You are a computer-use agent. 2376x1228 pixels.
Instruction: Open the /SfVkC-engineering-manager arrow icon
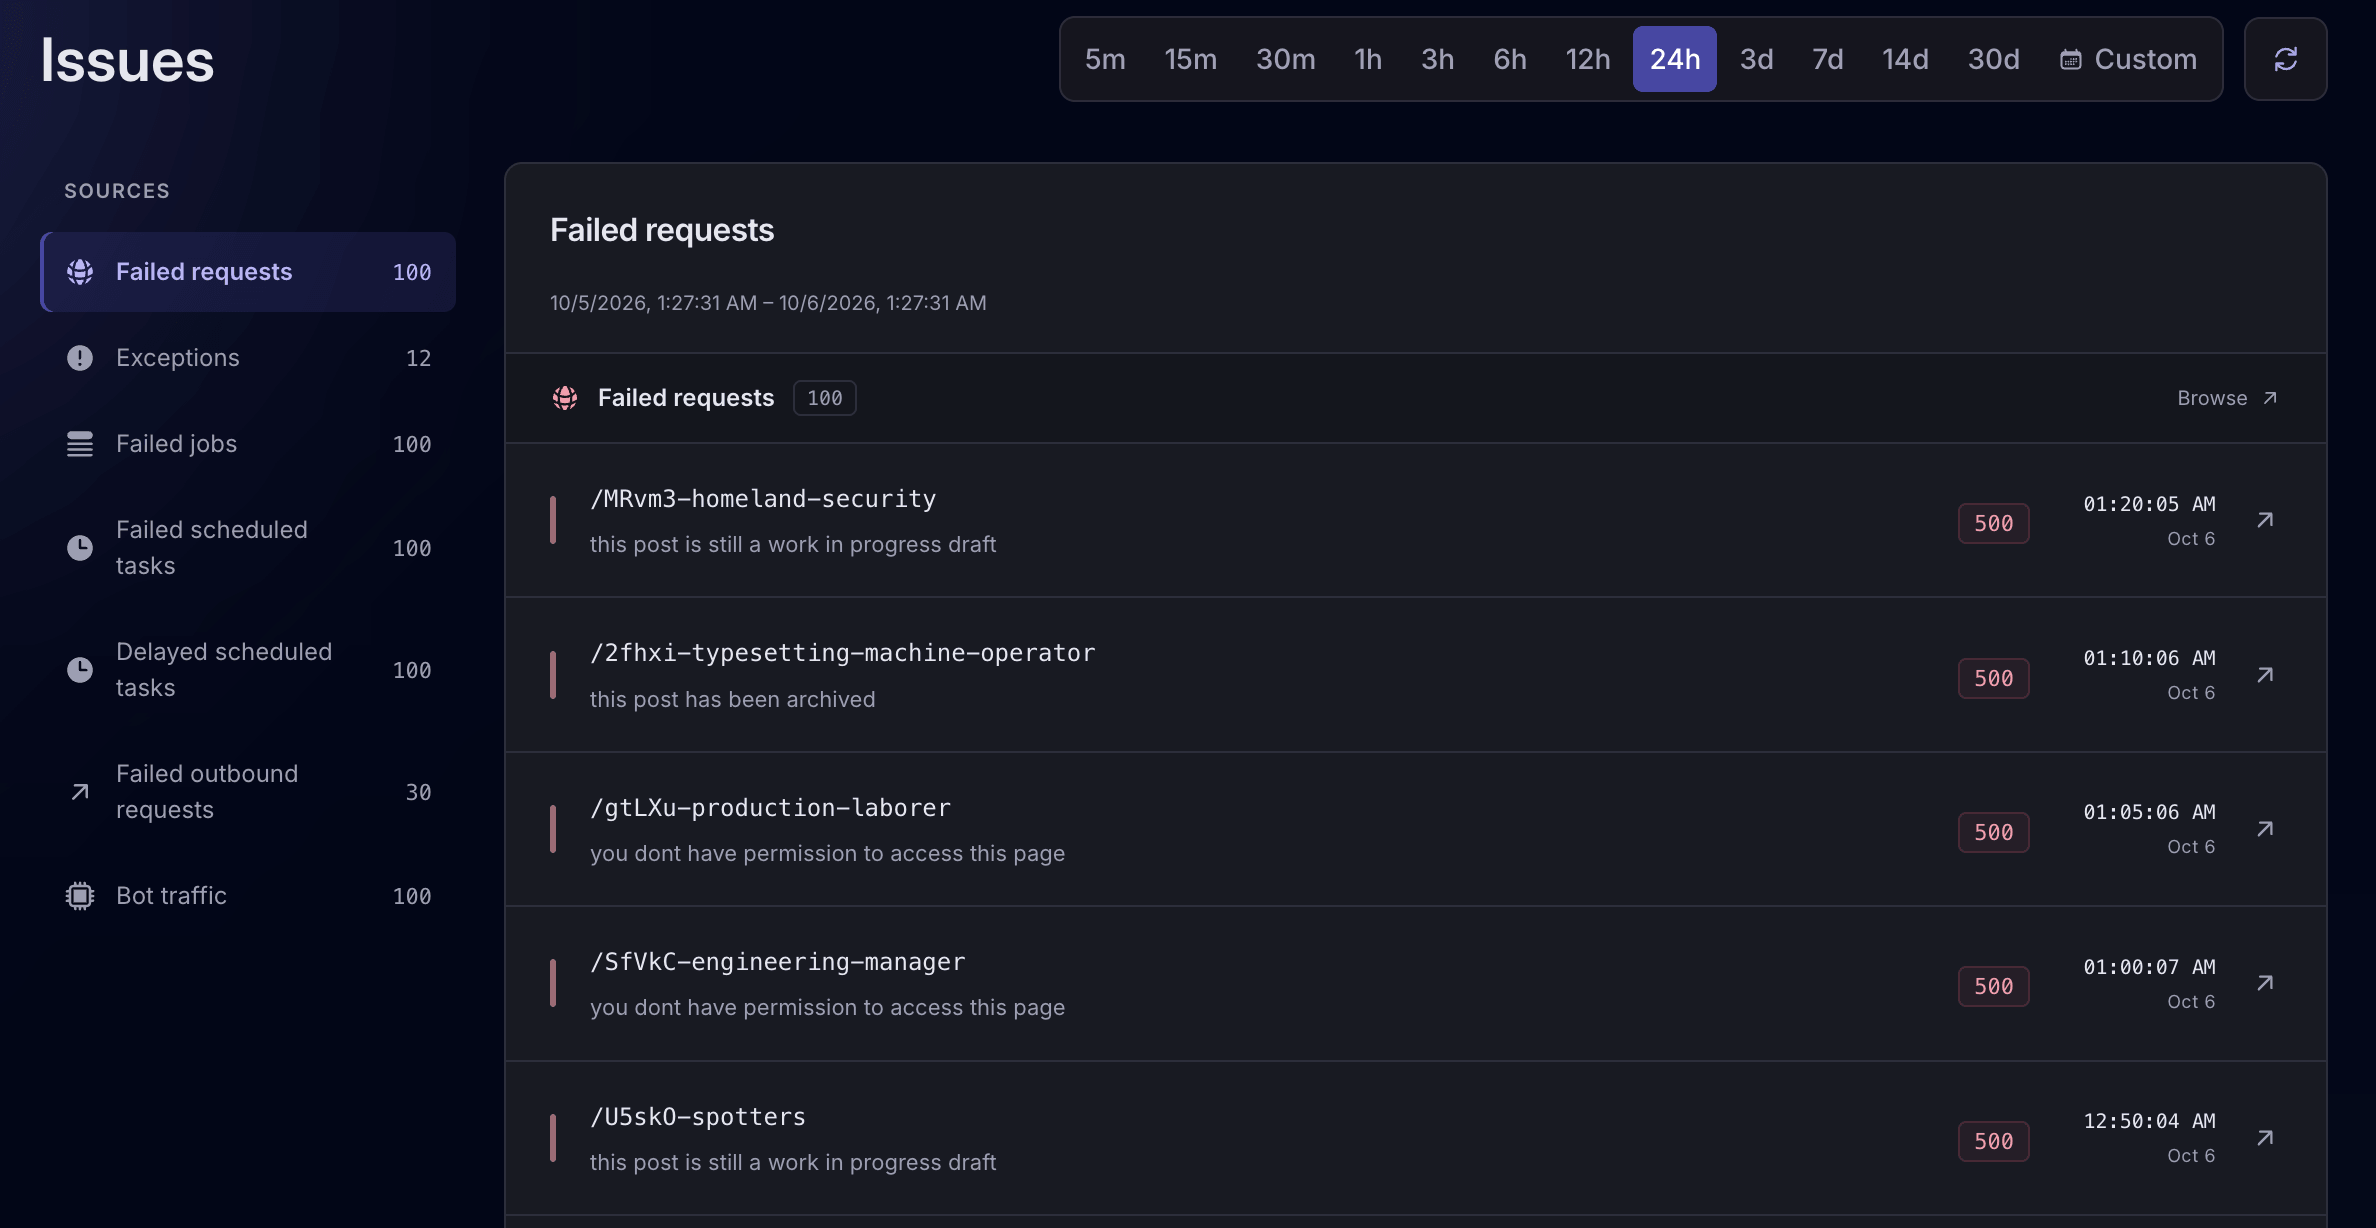[2265, 983]
